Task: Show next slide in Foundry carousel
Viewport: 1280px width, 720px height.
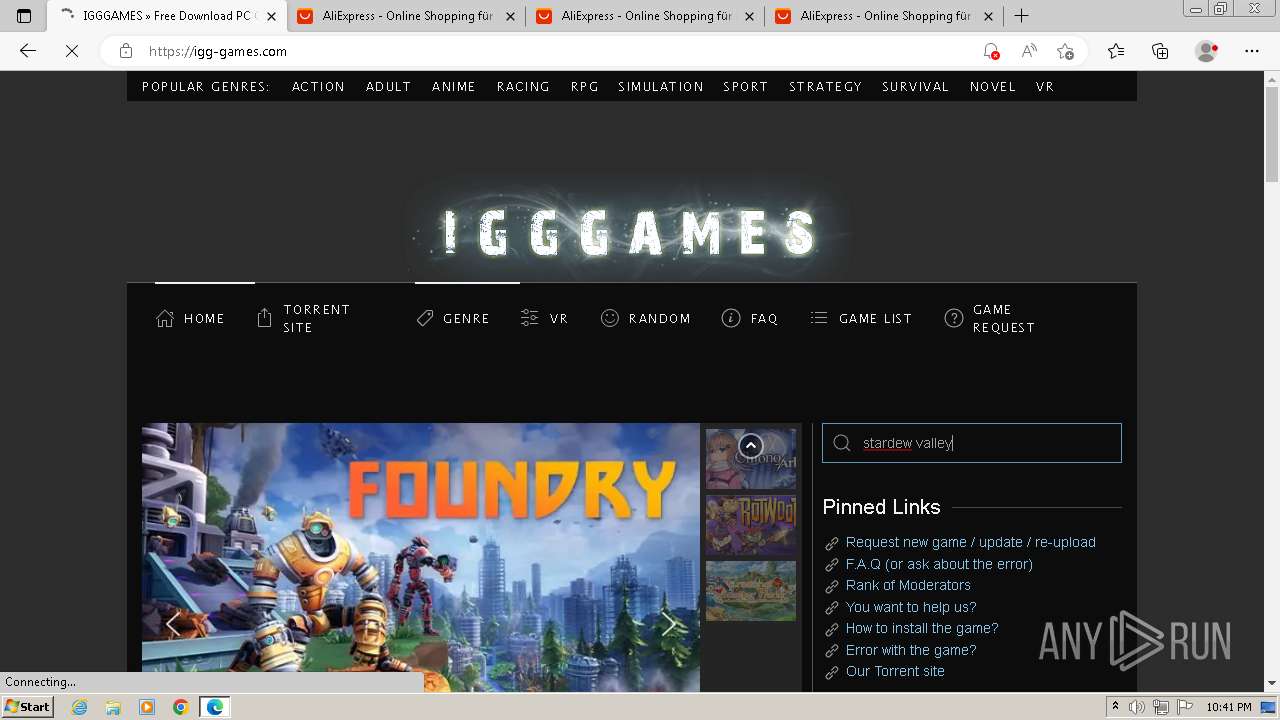Action: (x=668, y=624)
